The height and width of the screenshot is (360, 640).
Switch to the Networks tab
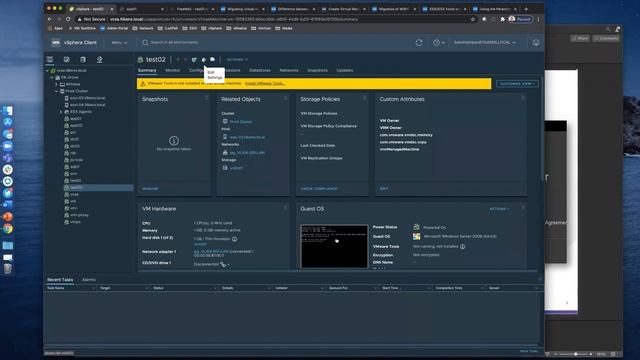click(289, 70)
